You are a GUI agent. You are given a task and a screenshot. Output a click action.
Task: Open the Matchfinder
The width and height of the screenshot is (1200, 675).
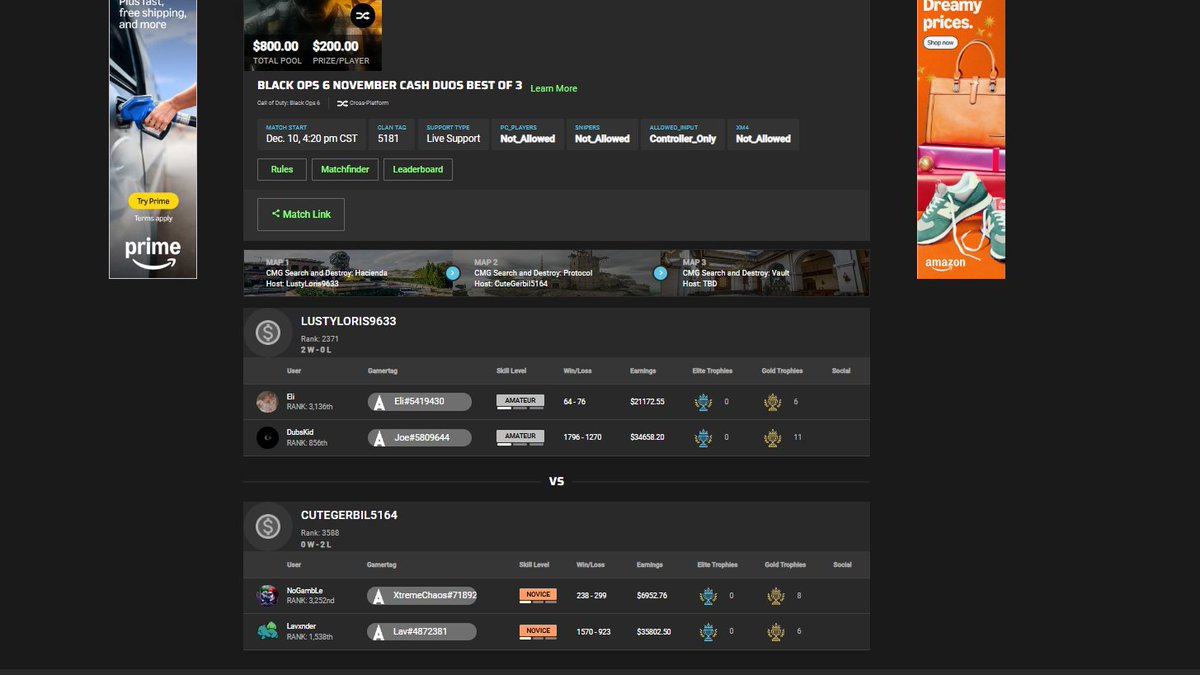(345, 170)
